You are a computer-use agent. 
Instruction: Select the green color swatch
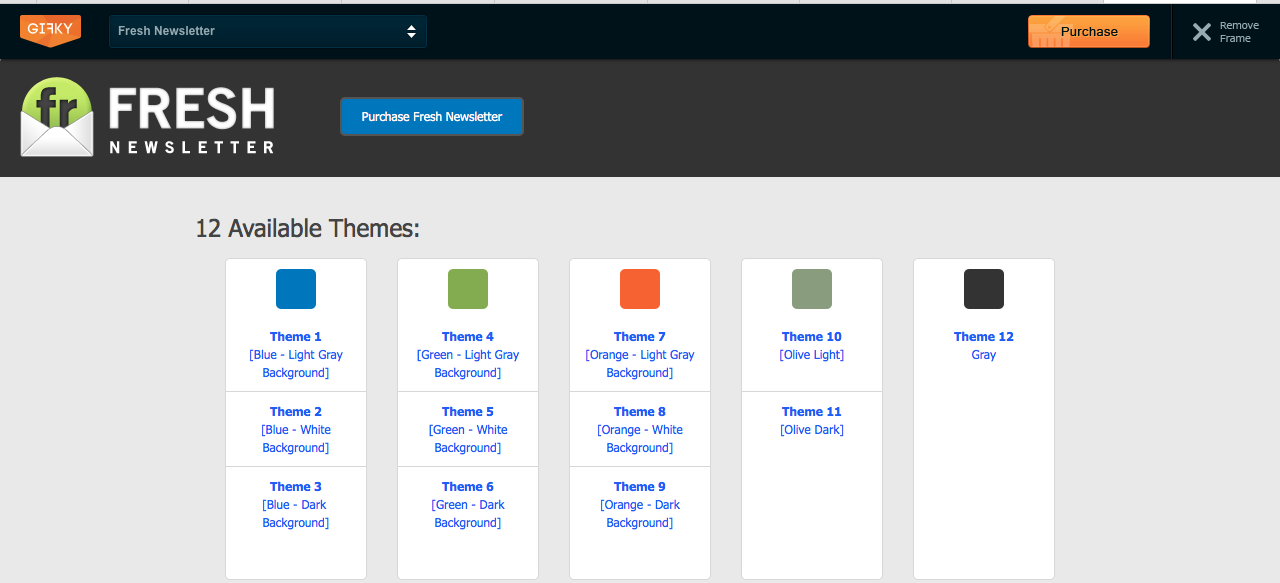click(x=468, y=289)
